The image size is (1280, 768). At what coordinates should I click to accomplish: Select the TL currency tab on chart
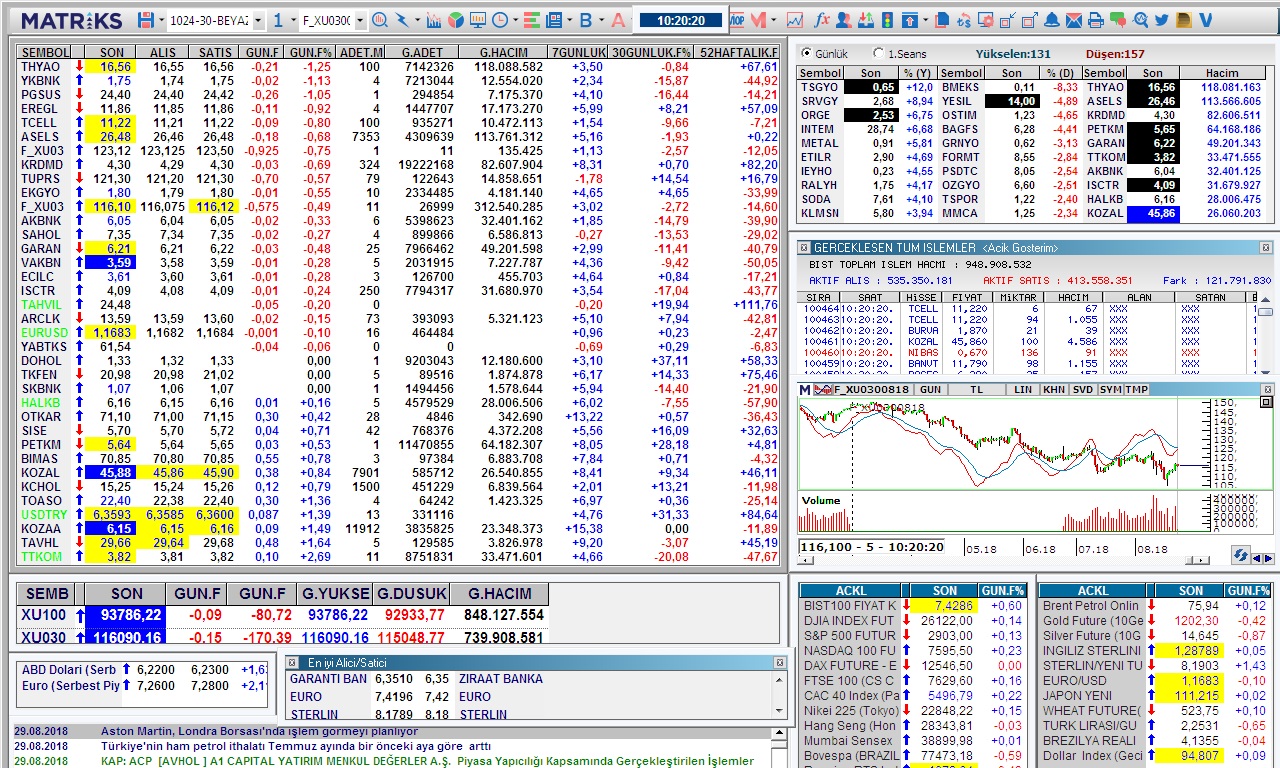point(977,389)
